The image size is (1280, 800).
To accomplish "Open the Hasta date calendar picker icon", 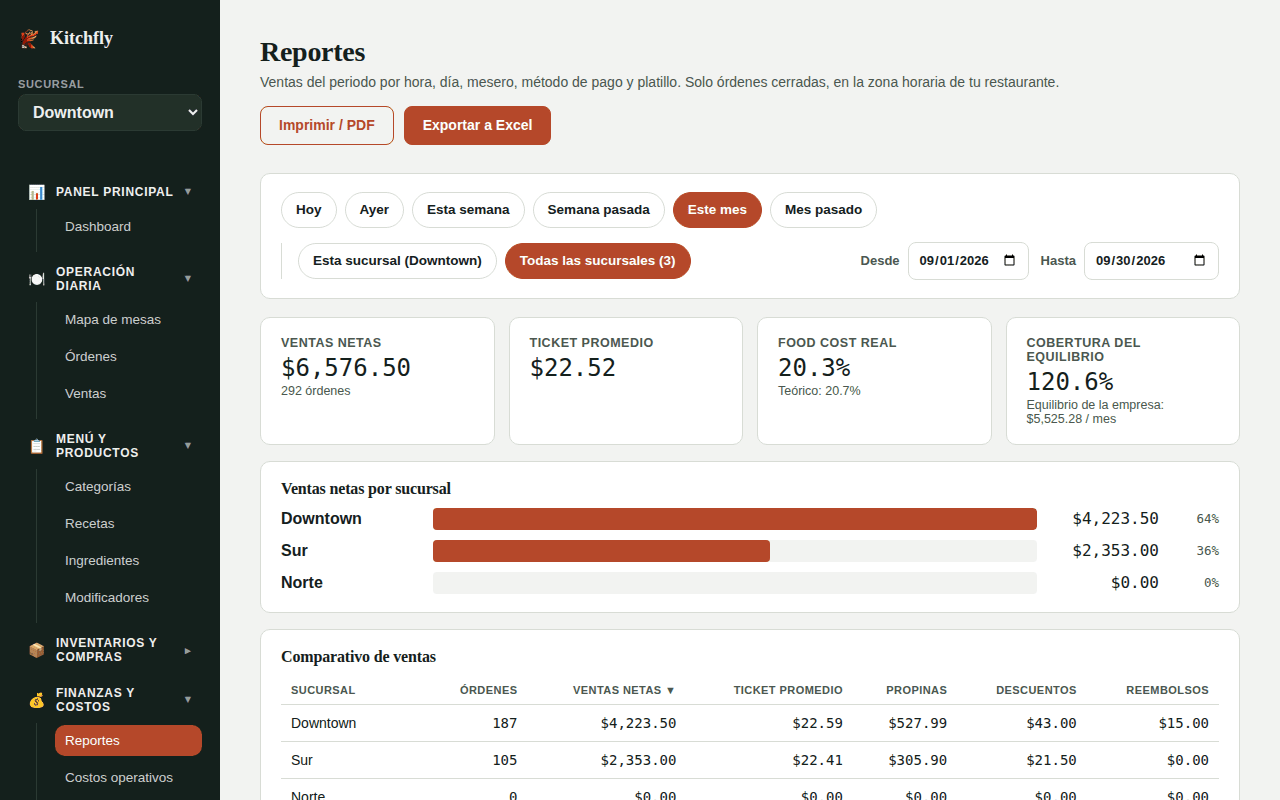I will 1199,261.
